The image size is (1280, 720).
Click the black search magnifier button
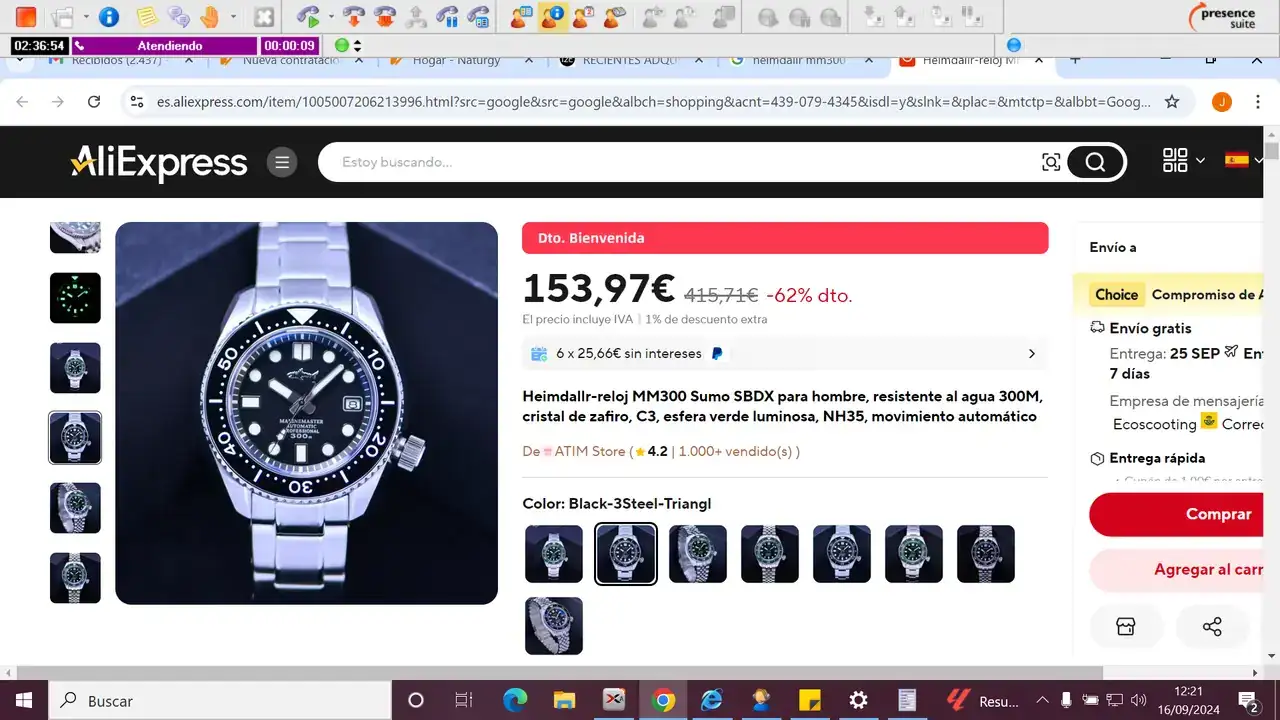[1095, 162]
